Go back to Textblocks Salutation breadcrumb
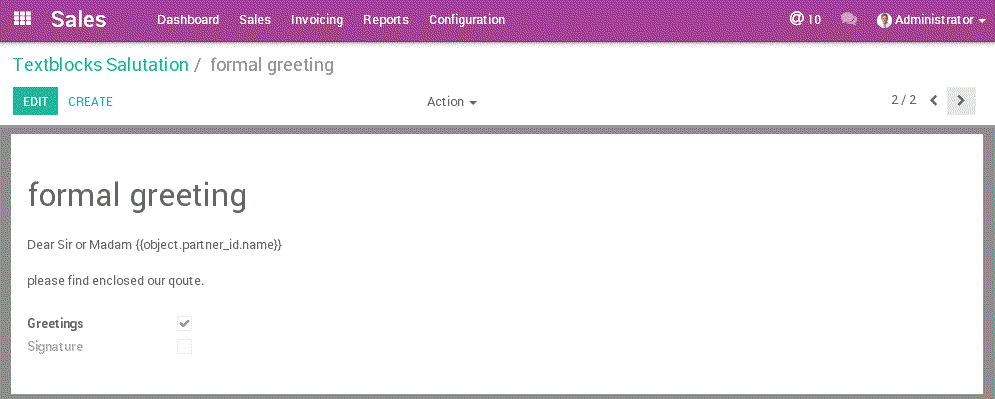The width and height of the screenshot is (995, 399). point(101,65)
